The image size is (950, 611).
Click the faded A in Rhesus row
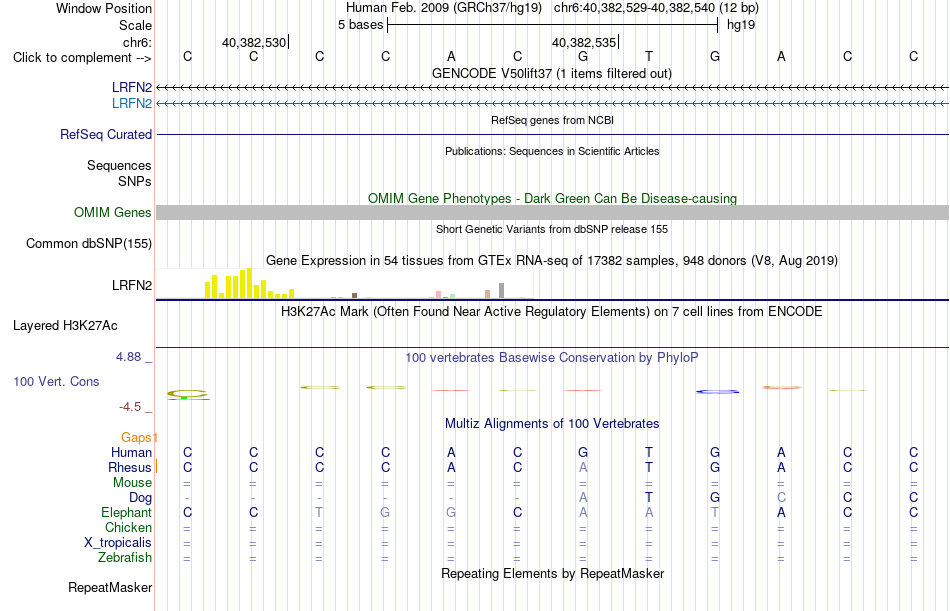coord(583,468)
